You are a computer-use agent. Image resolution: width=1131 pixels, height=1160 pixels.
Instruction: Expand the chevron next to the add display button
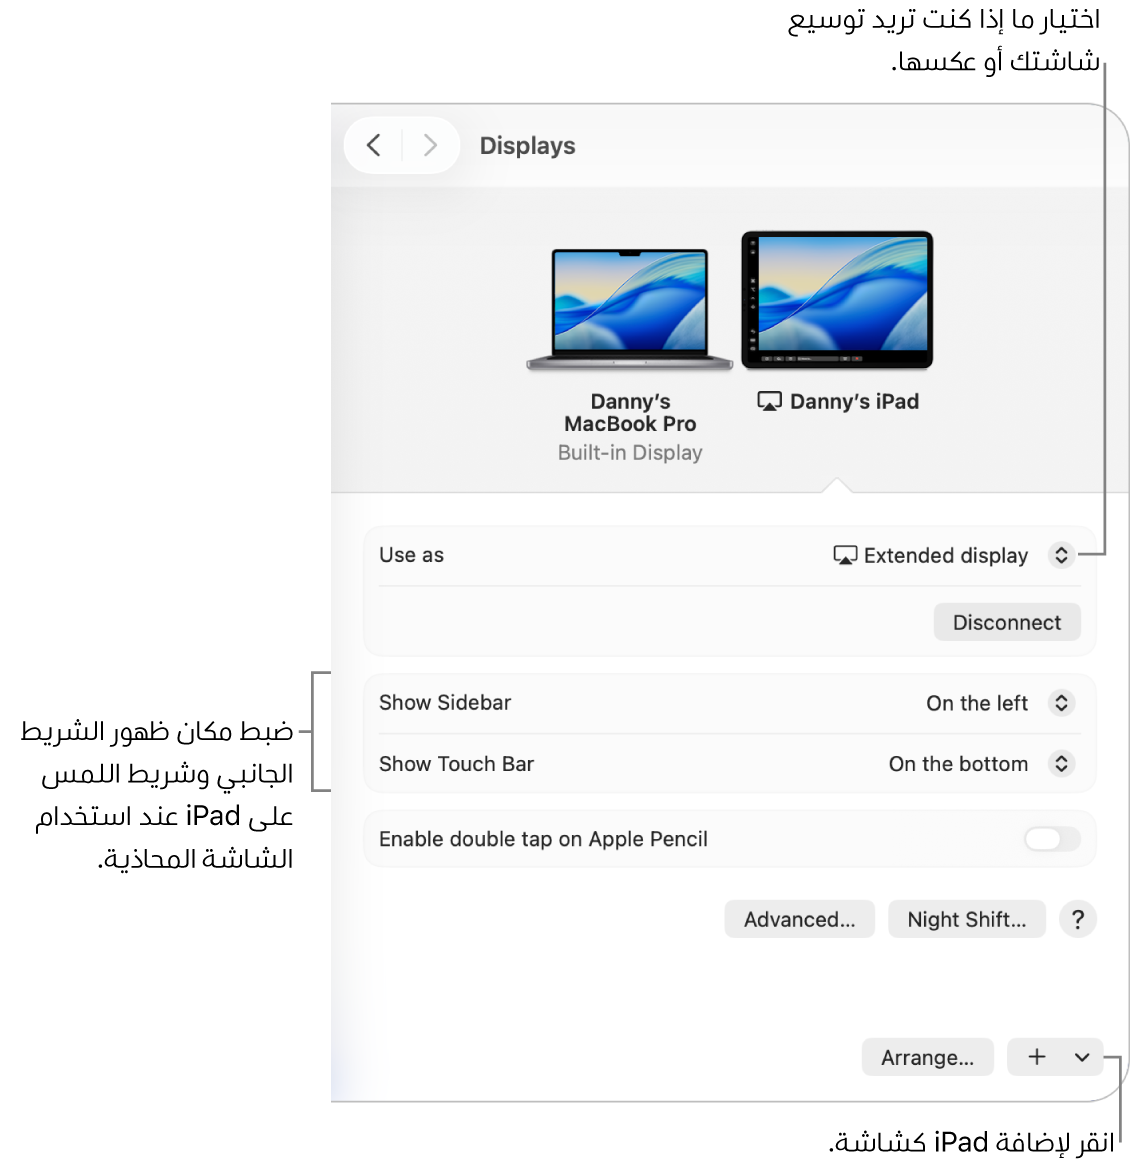[1081, 1056]
